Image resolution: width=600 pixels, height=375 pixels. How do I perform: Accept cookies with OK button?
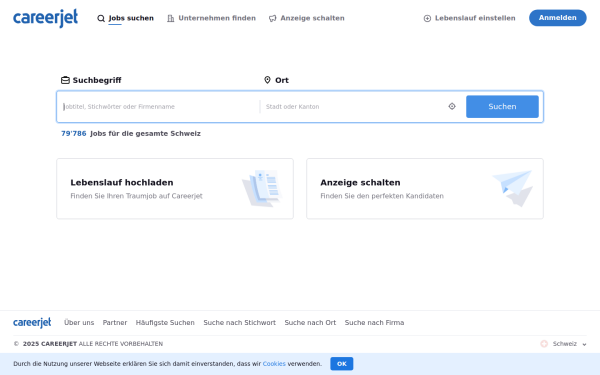pos(342,364)
